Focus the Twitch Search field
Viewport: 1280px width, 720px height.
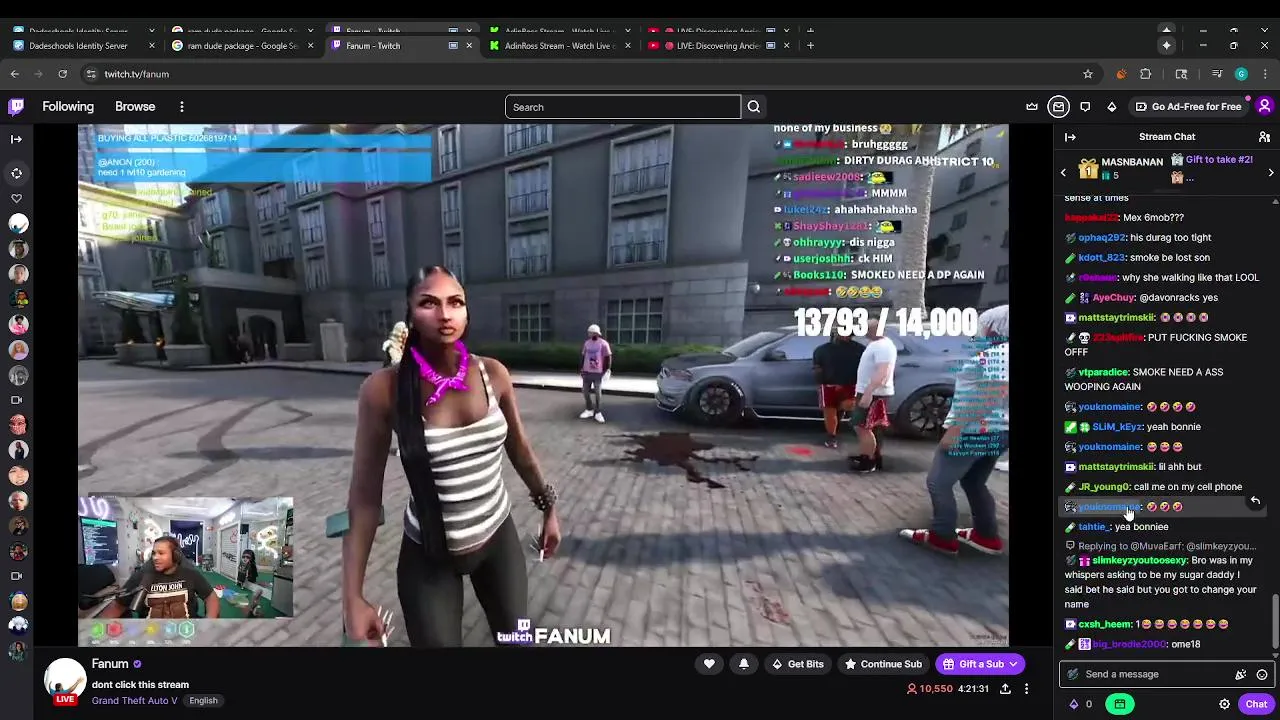(x=623, y=107)
